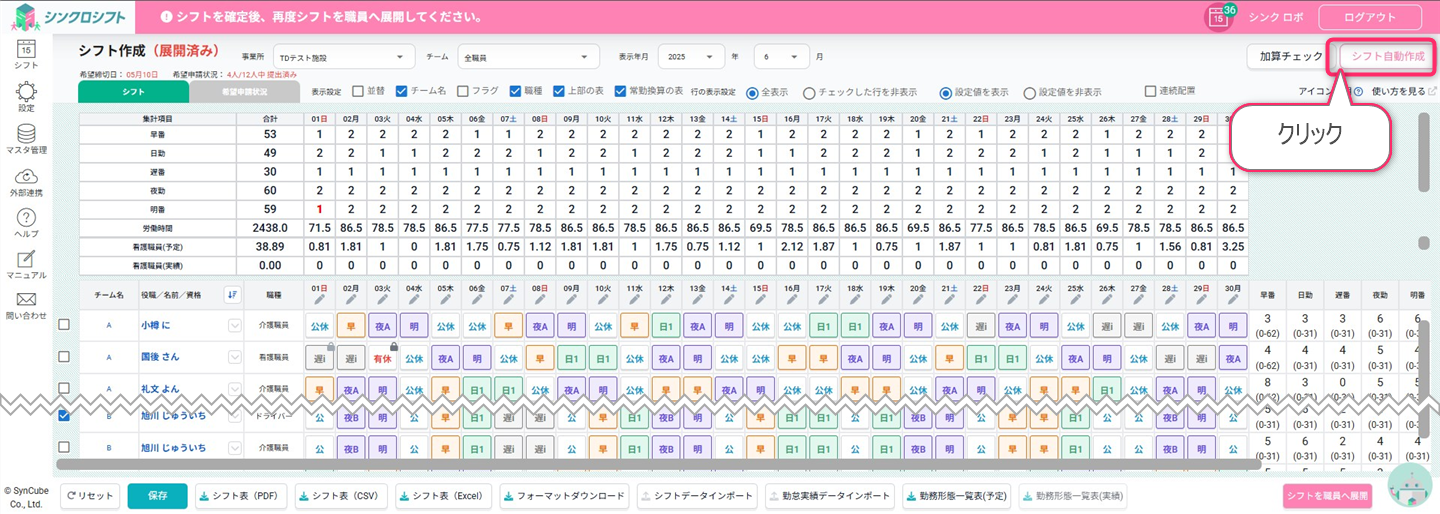Screen dimensions: 1440x514
Task: Select the 全表示 radio button
Action: (x=752, y=91)
